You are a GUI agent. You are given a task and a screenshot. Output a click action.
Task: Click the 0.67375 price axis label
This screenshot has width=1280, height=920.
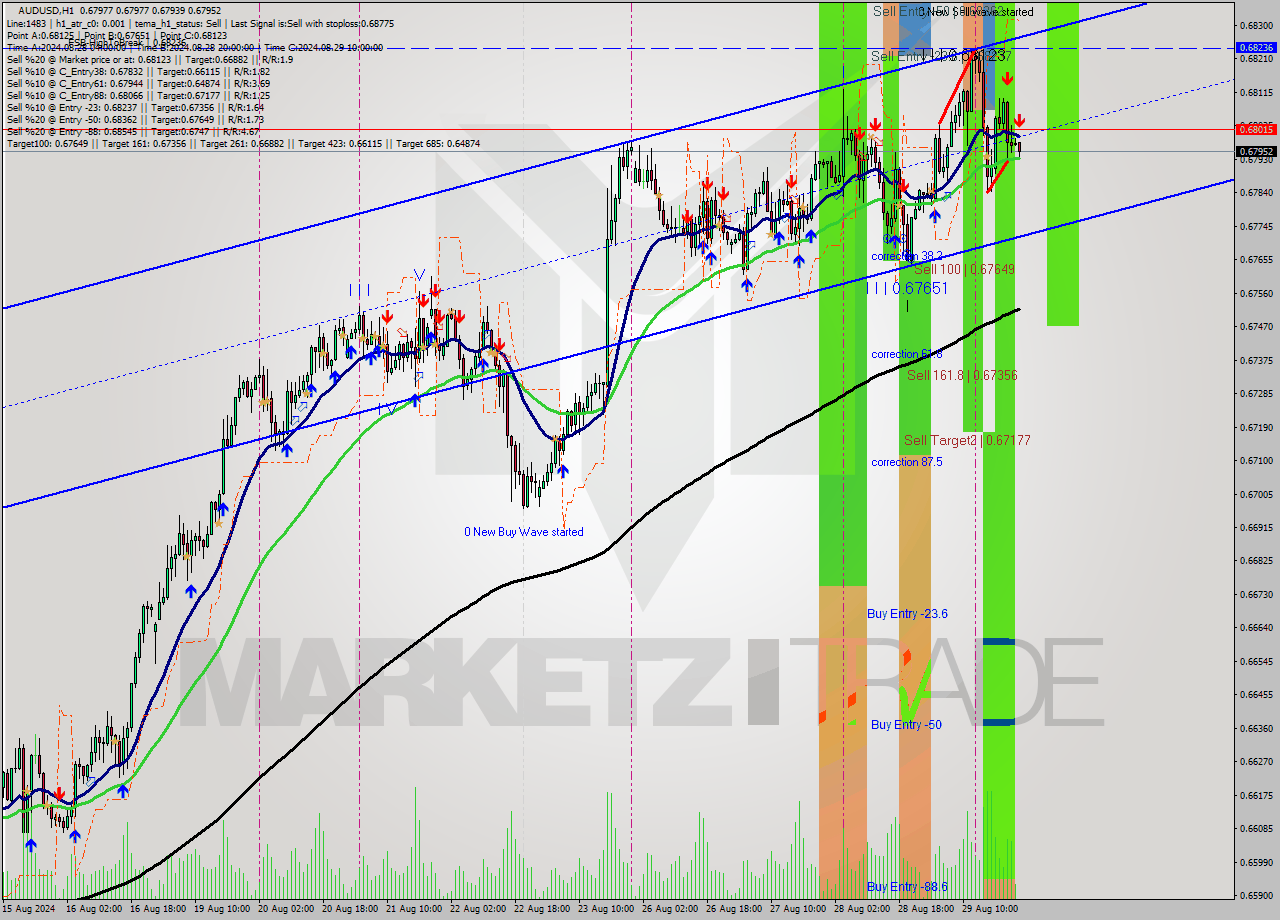click(x=1256, y=360)
